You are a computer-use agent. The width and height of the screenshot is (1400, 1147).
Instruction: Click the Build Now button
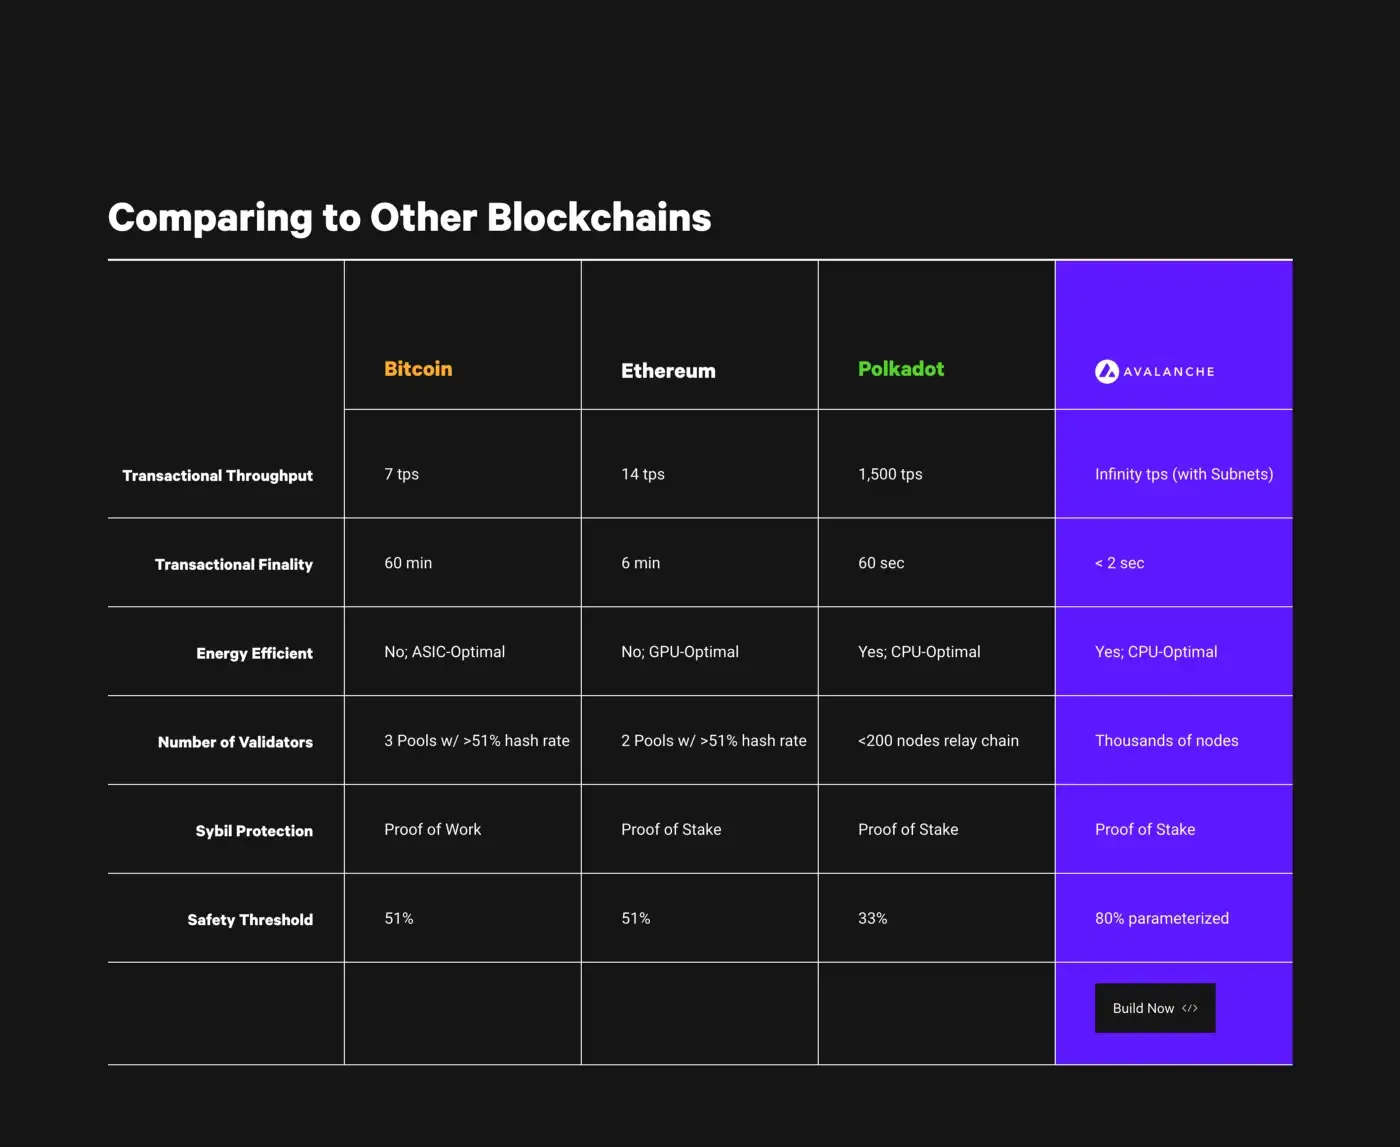(1155, 1008)
